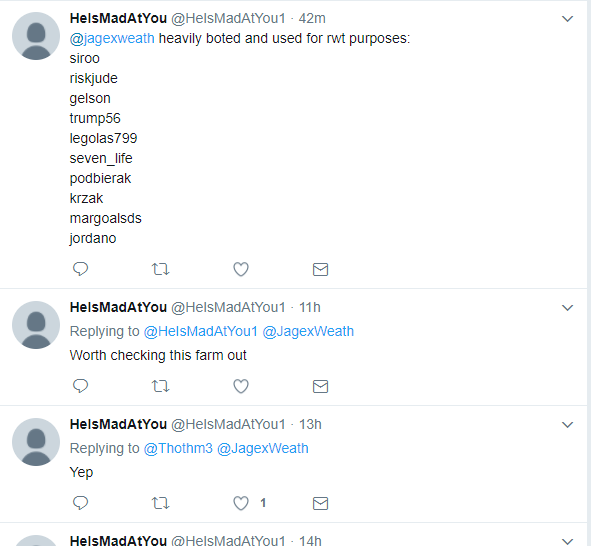Open the chevron menu on the 13h tweet

point(567,425)
